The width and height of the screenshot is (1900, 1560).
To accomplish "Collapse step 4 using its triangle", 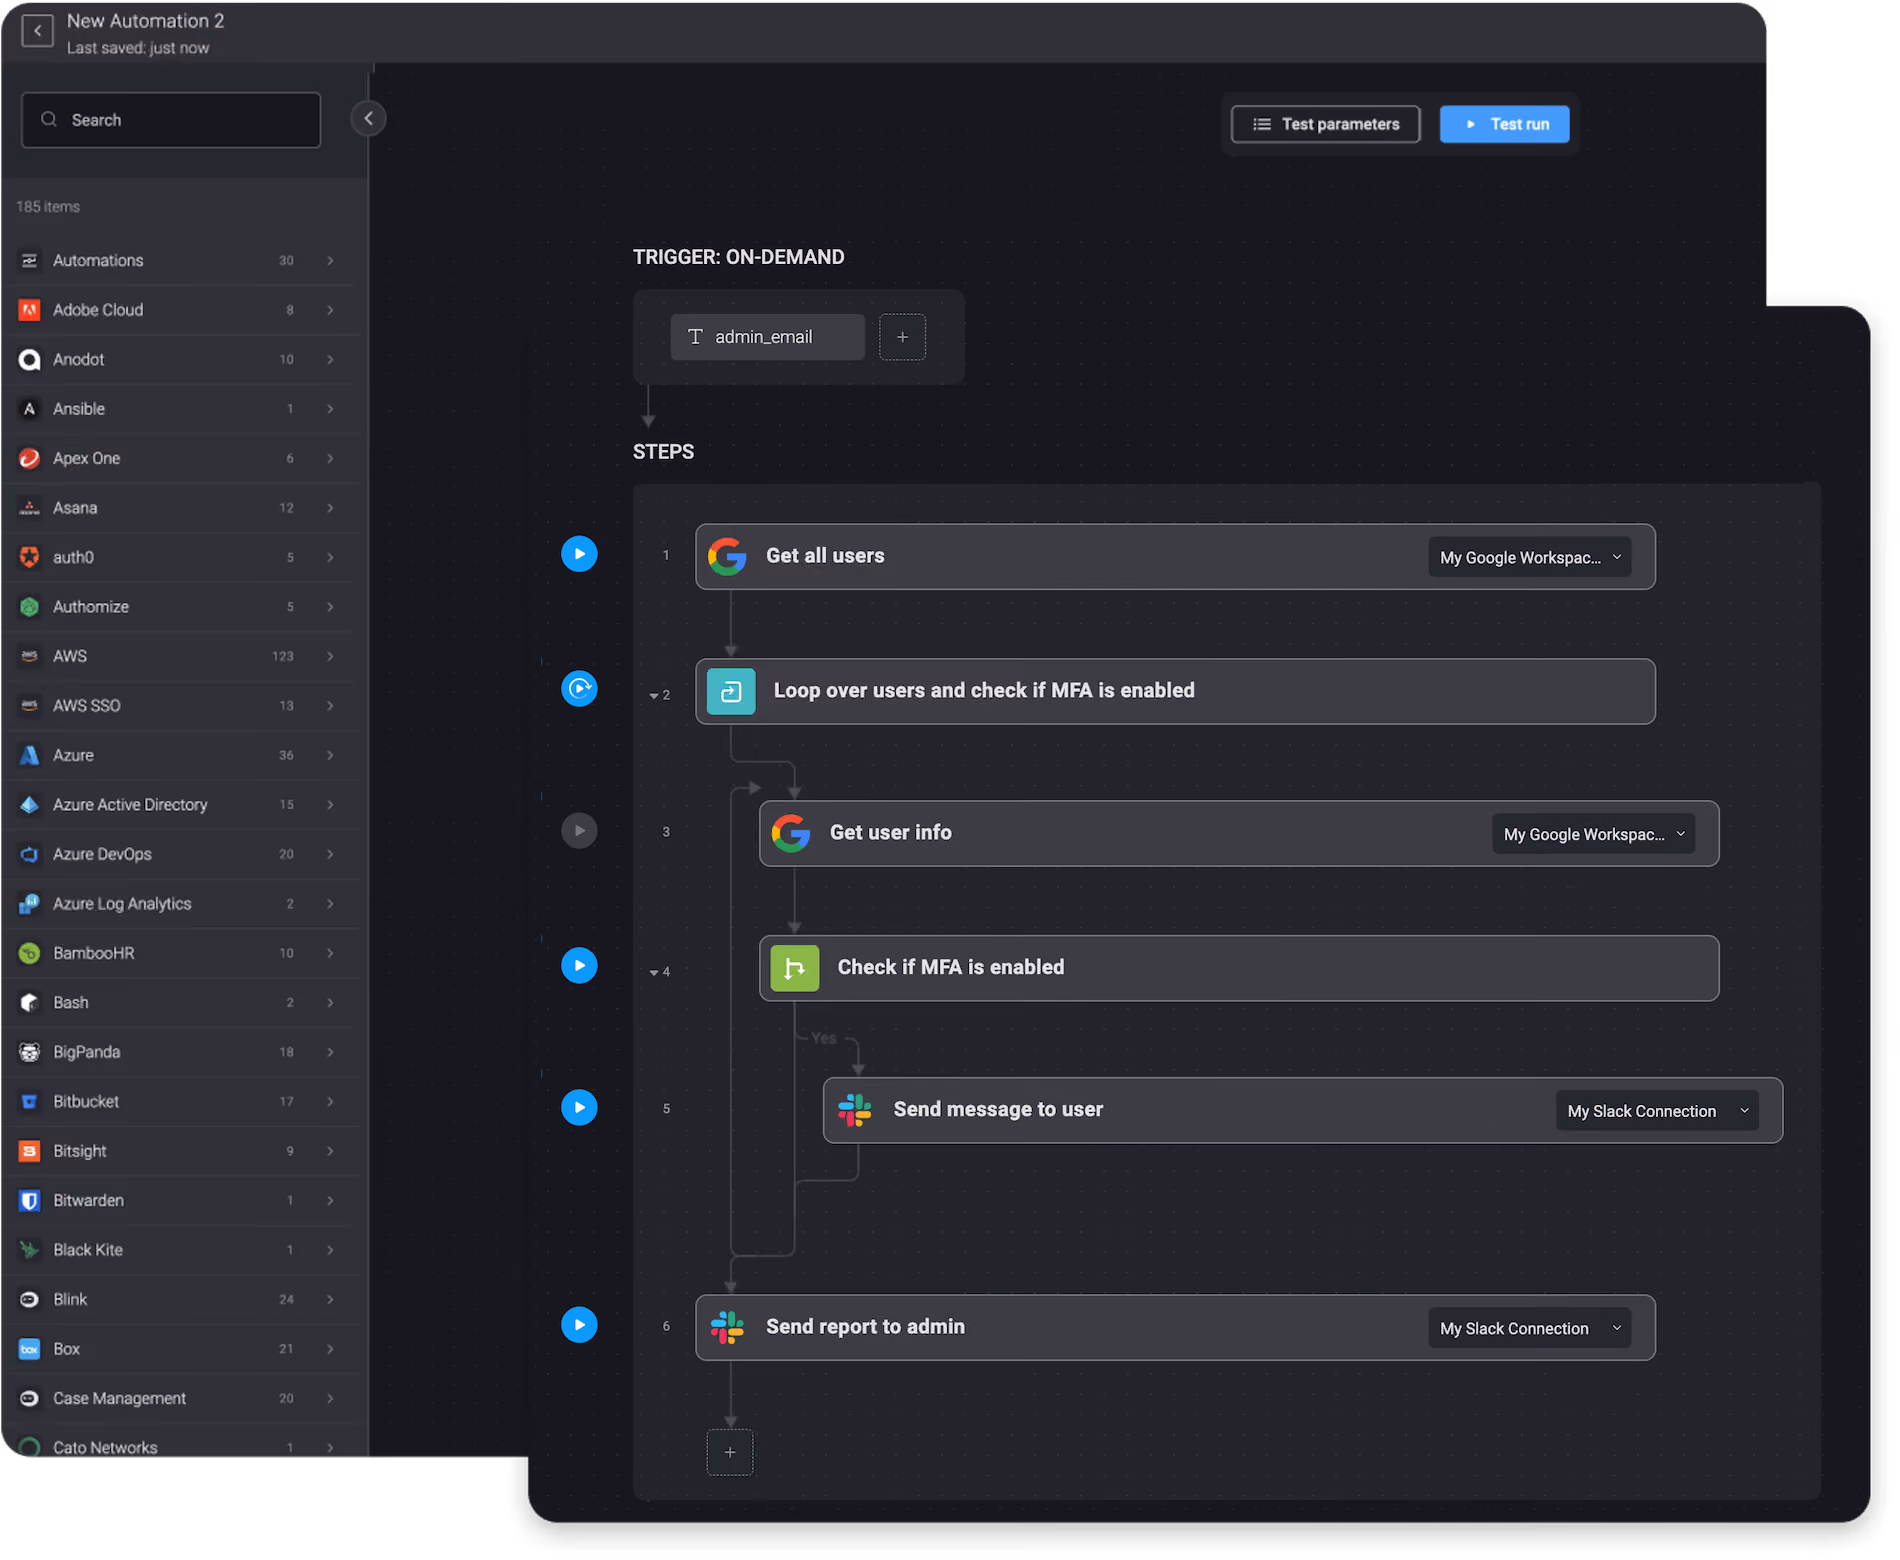I will tap(654, 973).
